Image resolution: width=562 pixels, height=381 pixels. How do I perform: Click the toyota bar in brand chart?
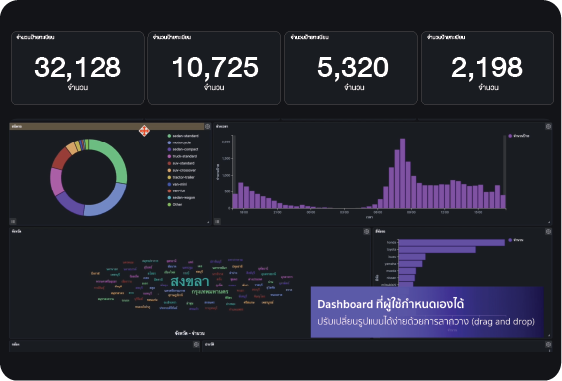pyautogui.click(x=437, y=250)
